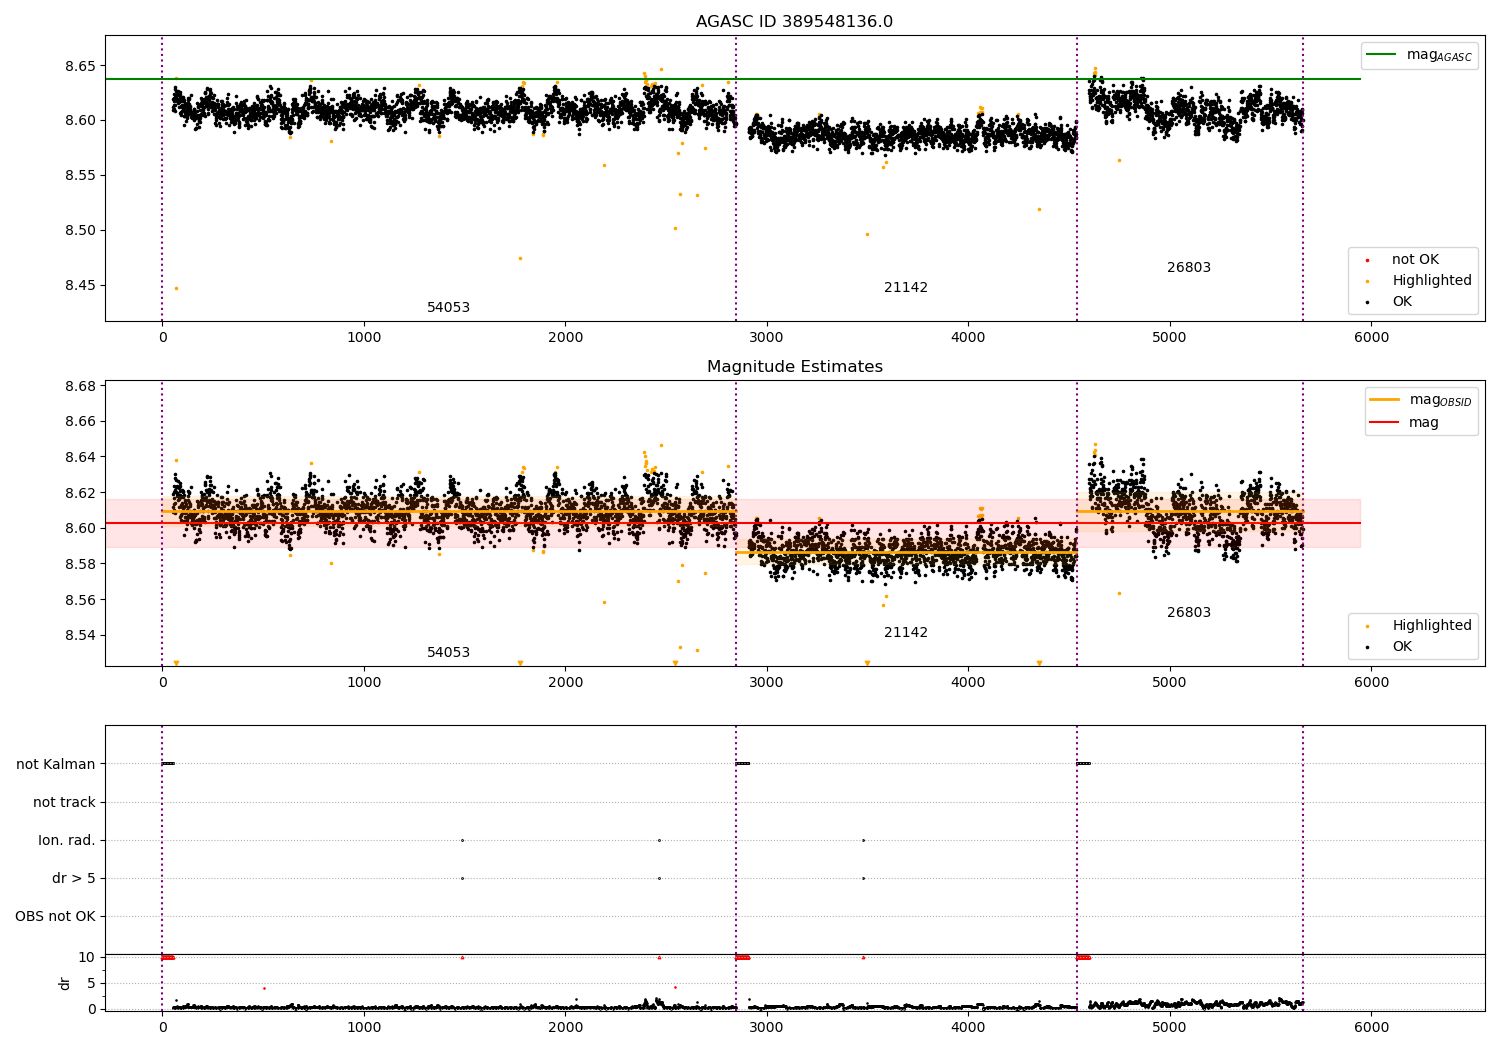Click y-tick '8.56' on the middle plot
This screenshot has width=1500, height=1050.
pos(80,601)
